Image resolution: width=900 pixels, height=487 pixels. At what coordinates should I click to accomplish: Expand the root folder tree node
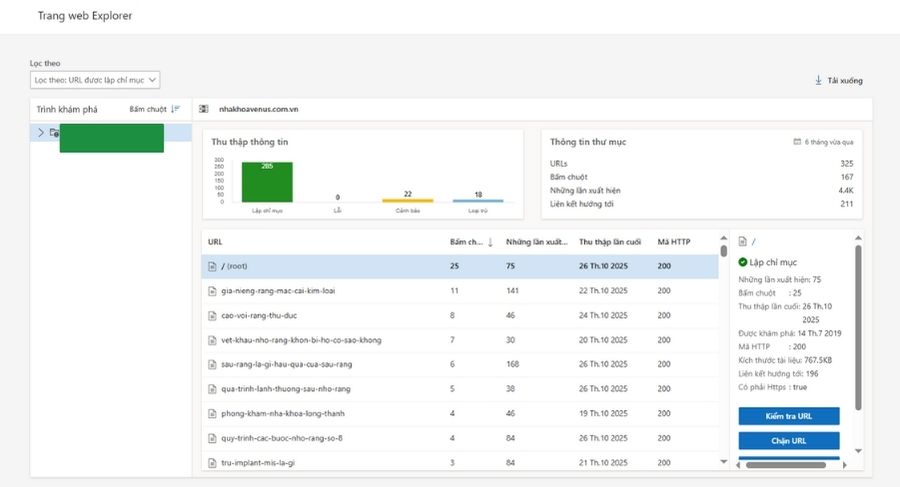(40, 132)
